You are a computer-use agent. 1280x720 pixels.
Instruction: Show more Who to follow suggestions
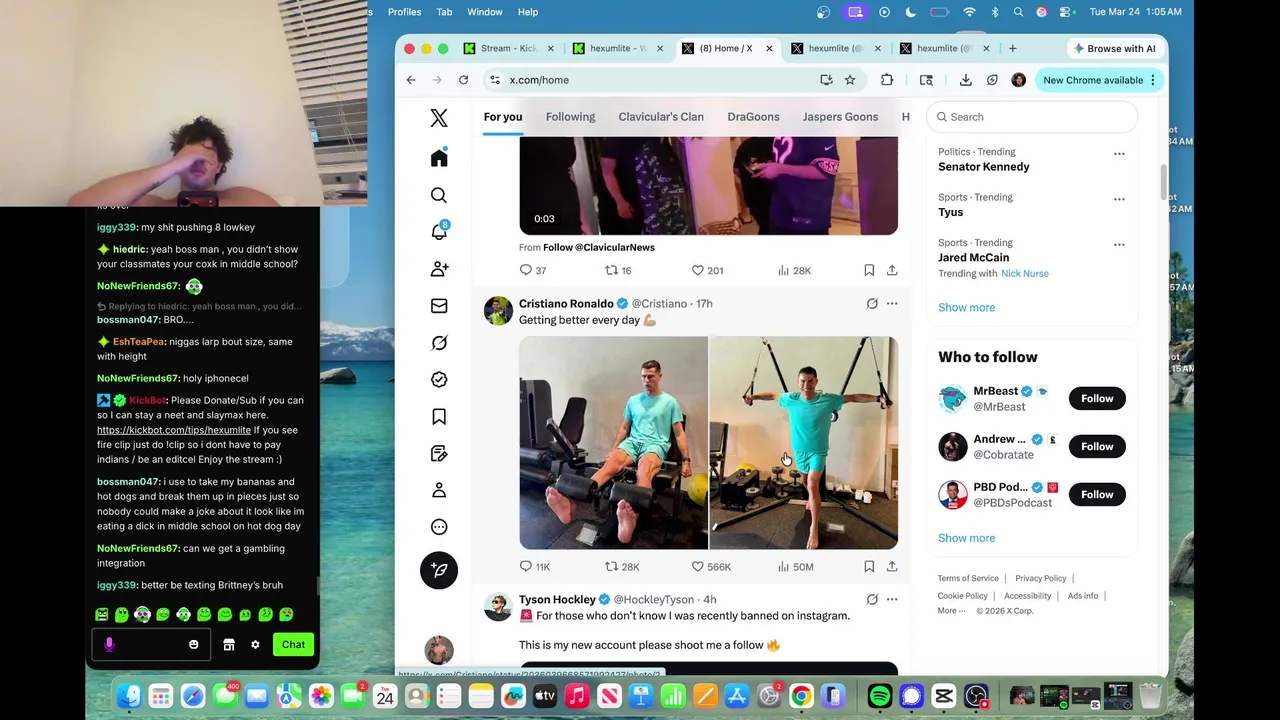click(x=966, y=538)
